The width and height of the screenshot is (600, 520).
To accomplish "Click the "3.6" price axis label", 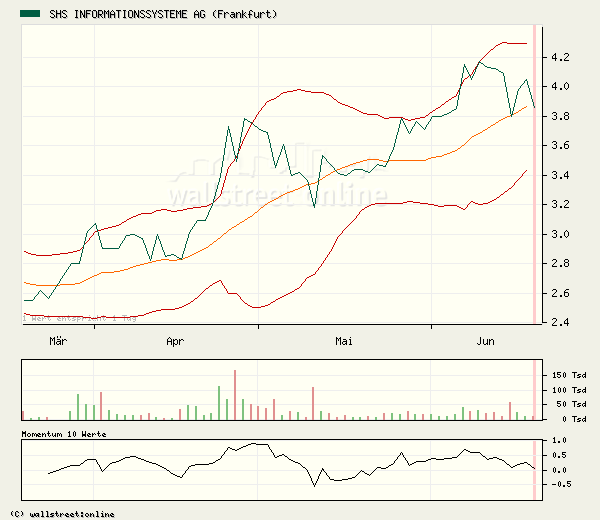I will click(x=560, y=145).
